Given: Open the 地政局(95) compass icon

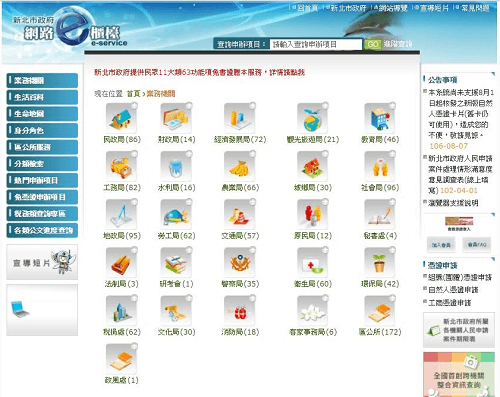Looking at the screenshot, I should pos(121,214).
